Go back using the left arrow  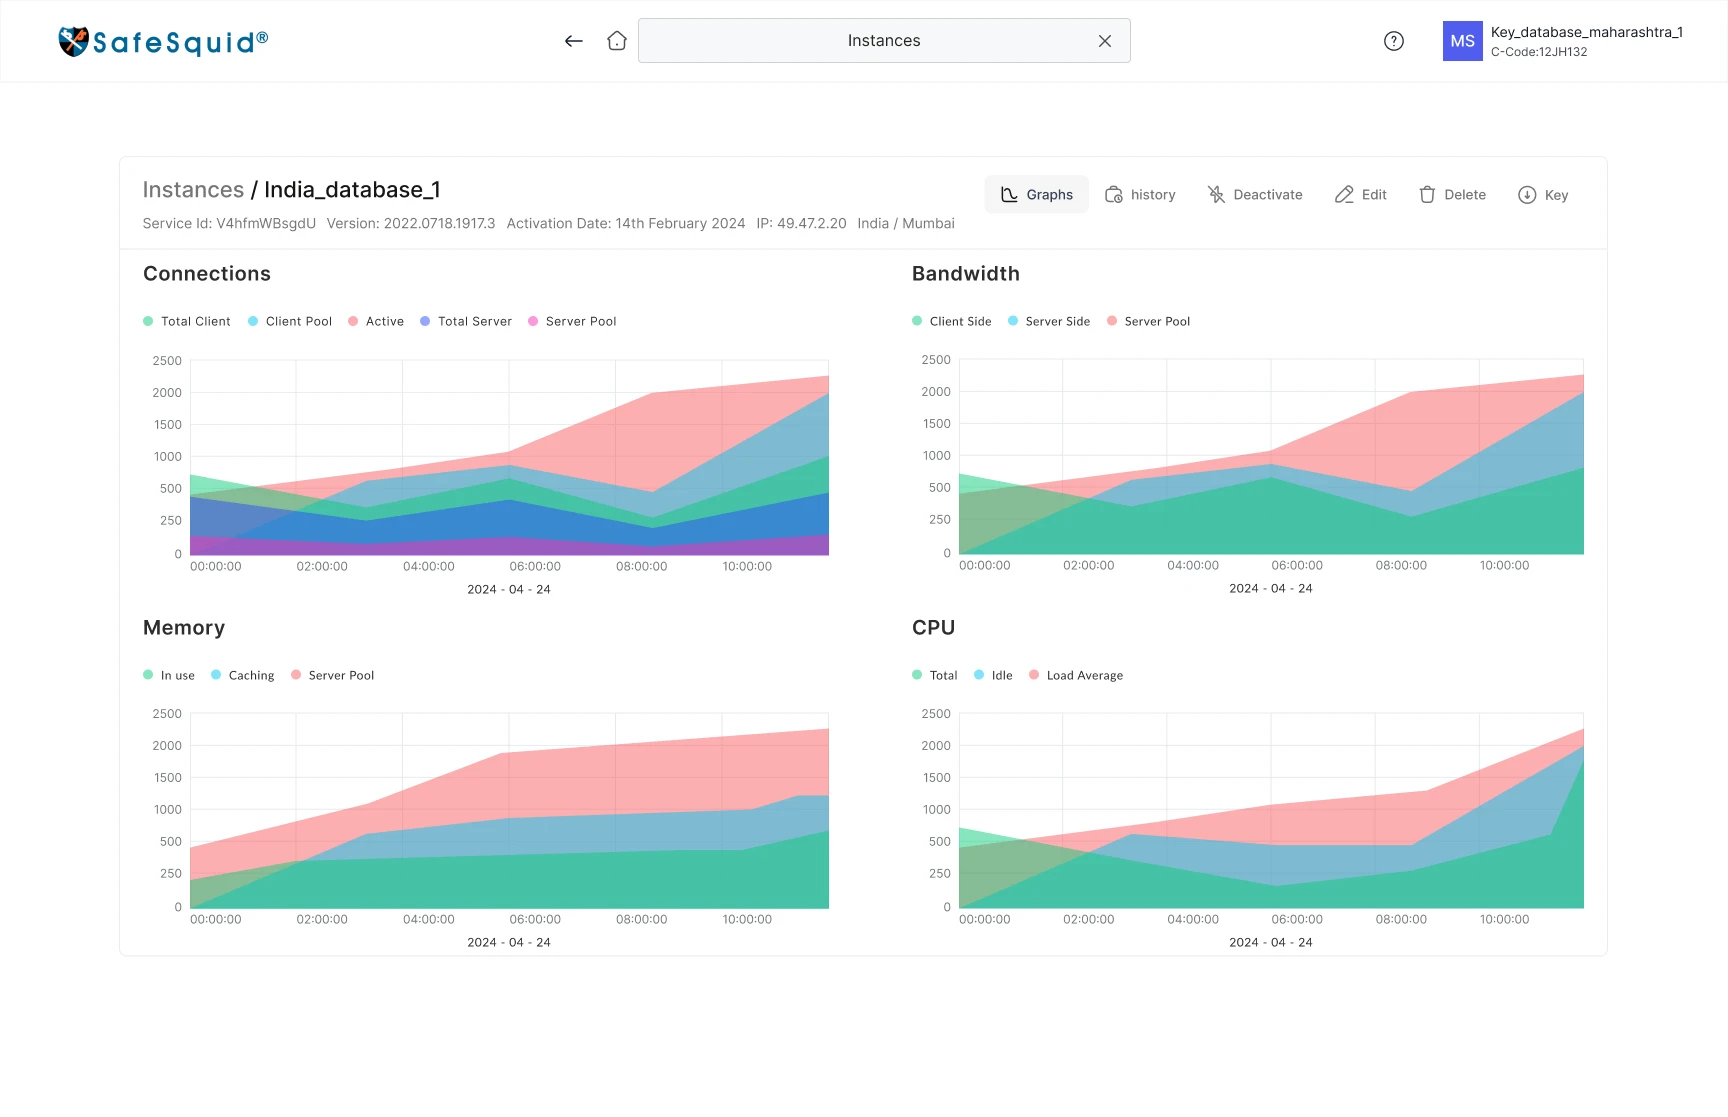click(x=573, y=41)
